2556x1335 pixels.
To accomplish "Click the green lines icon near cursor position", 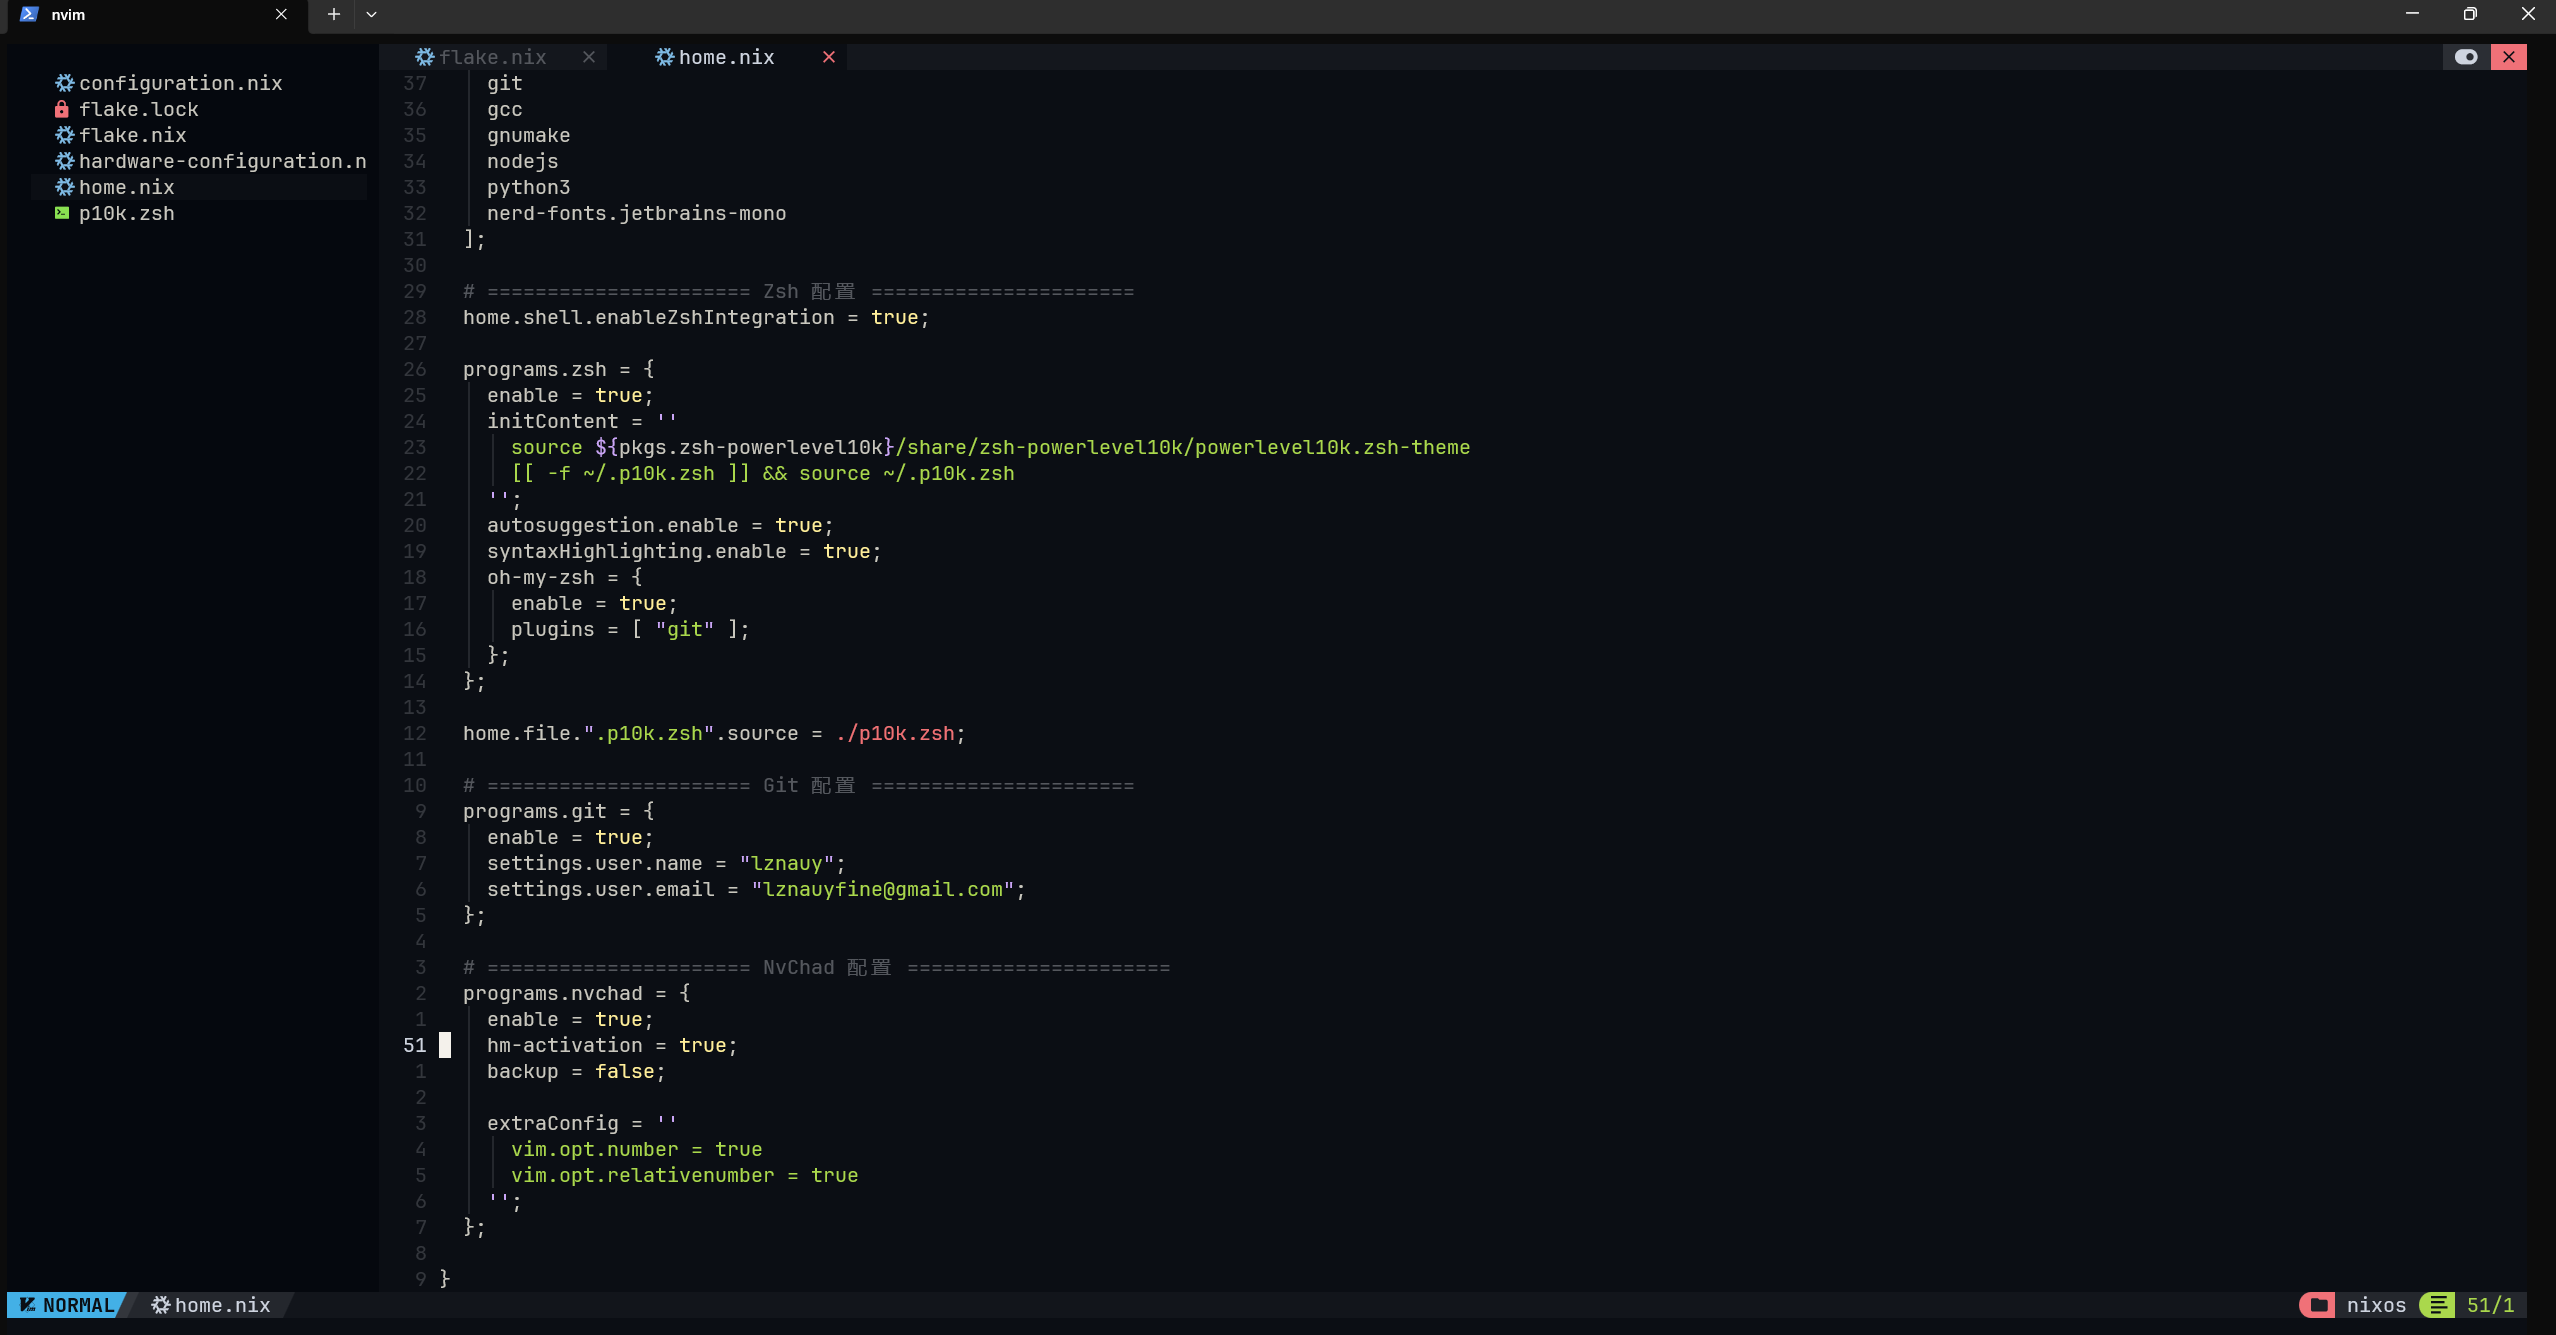I will (x=2438, y=1305).
